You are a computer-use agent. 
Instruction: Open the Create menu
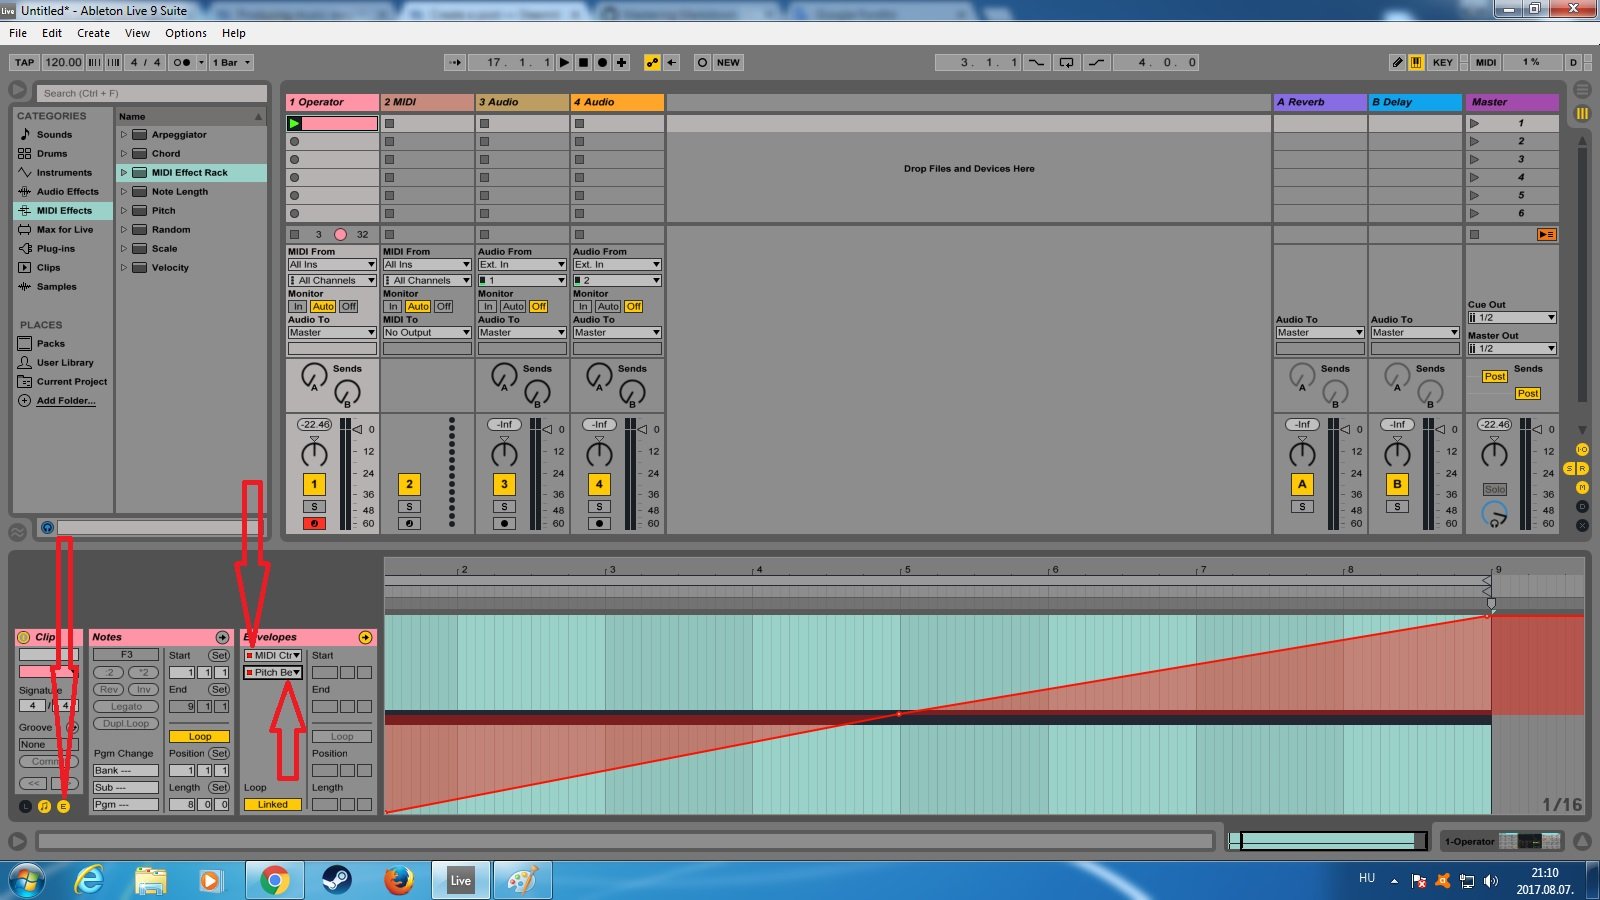(x=93, y=33)
